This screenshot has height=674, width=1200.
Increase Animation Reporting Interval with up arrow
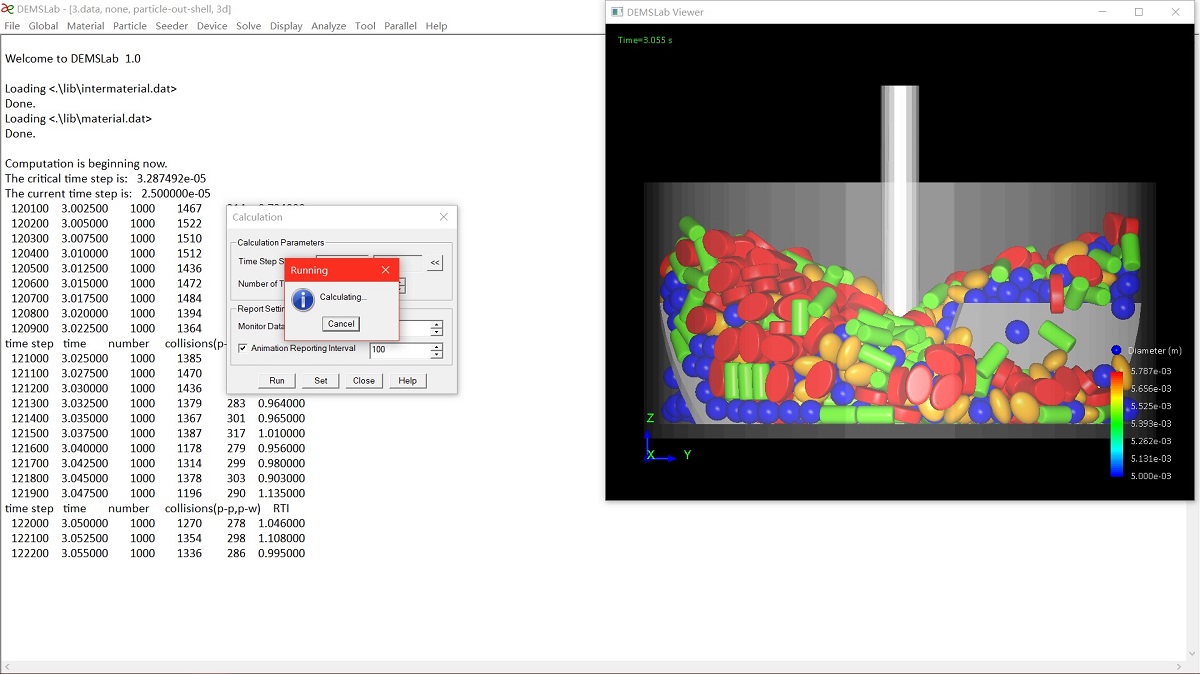436,346
